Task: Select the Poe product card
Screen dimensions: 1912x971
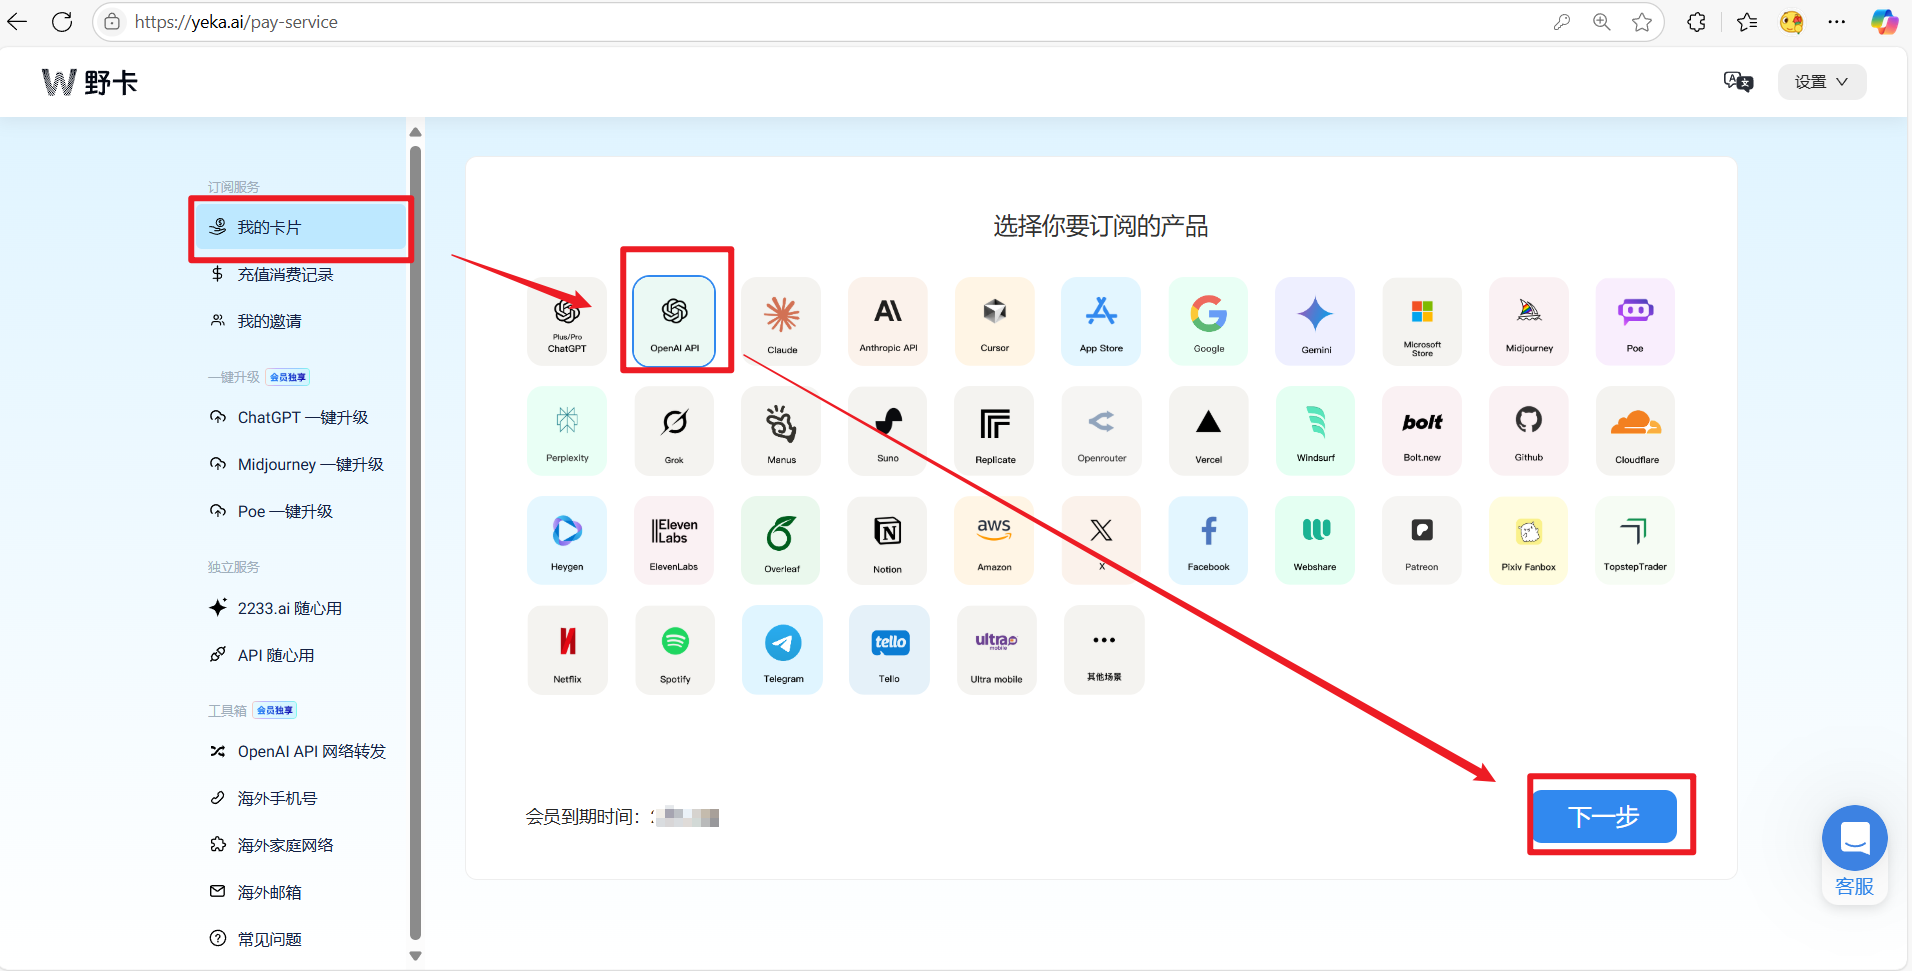Action: [x=1635, y=321]
